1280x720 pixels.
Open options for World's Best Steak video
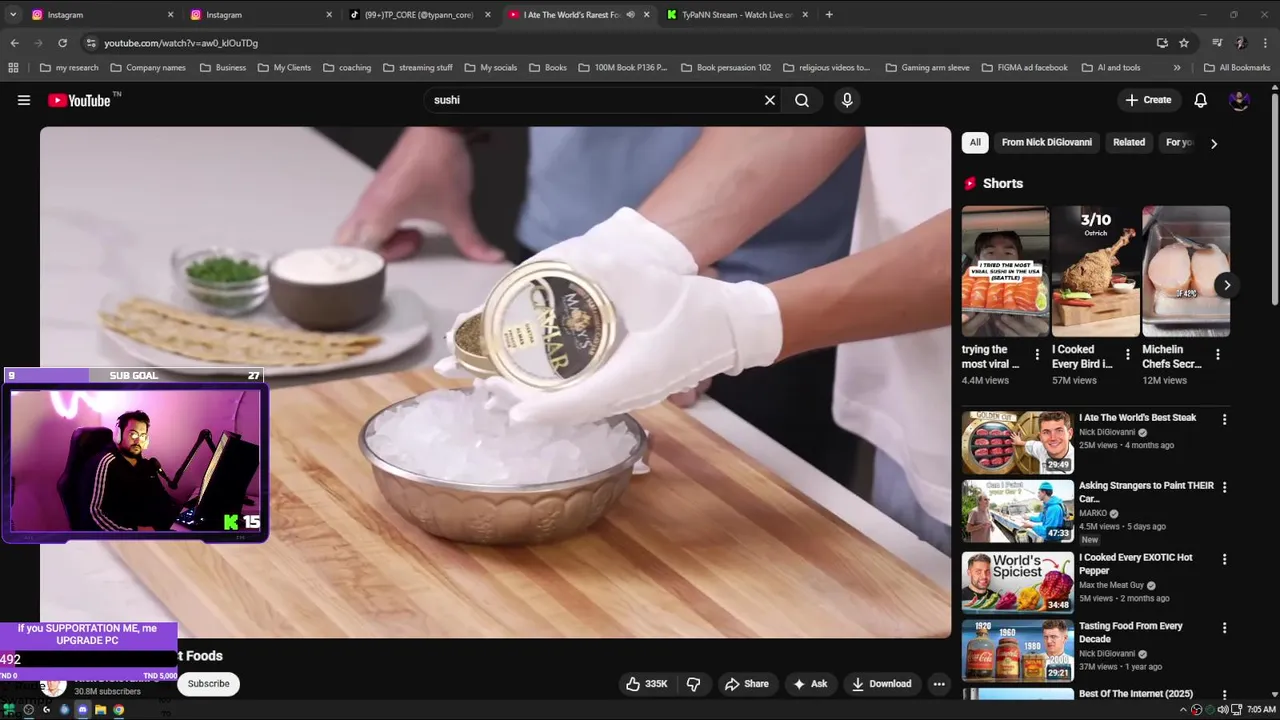click(x=1224, y=420)
